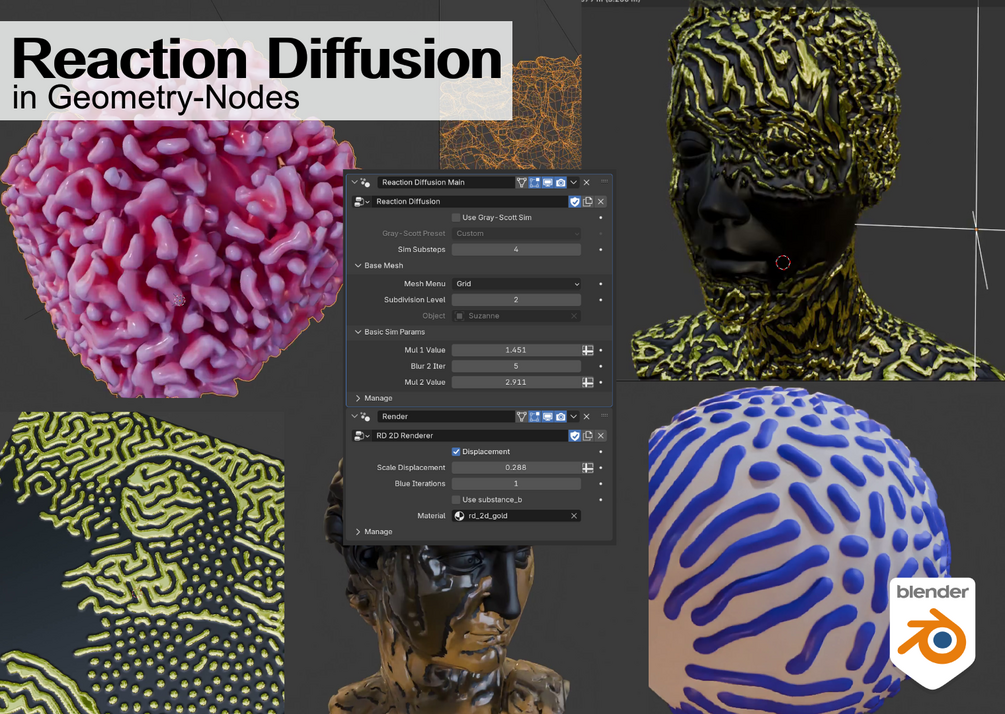Click the Reaction Diffusion Main name field
Image resolution: width=1005 pixels, height=714 pixels.
pyautogui.click(x=445, y=183)
